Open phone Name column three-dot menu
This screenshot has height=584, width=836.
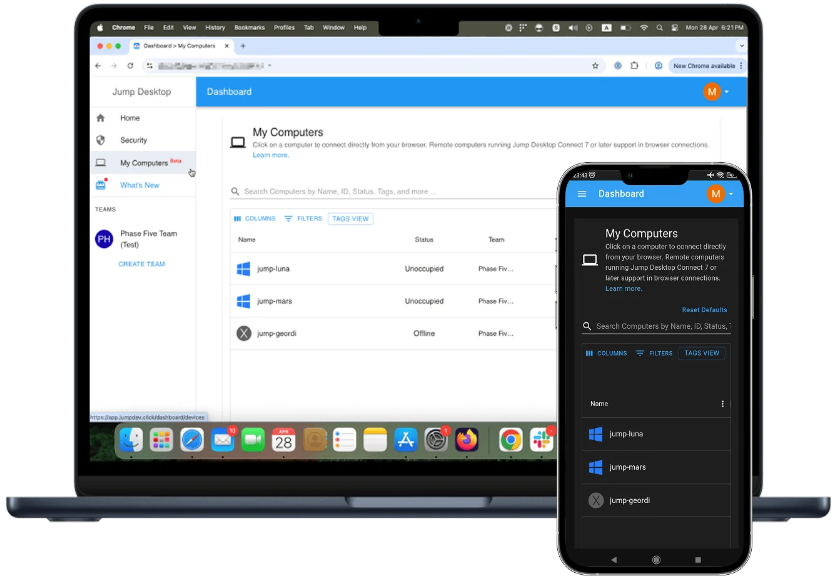tap(722, 404)
